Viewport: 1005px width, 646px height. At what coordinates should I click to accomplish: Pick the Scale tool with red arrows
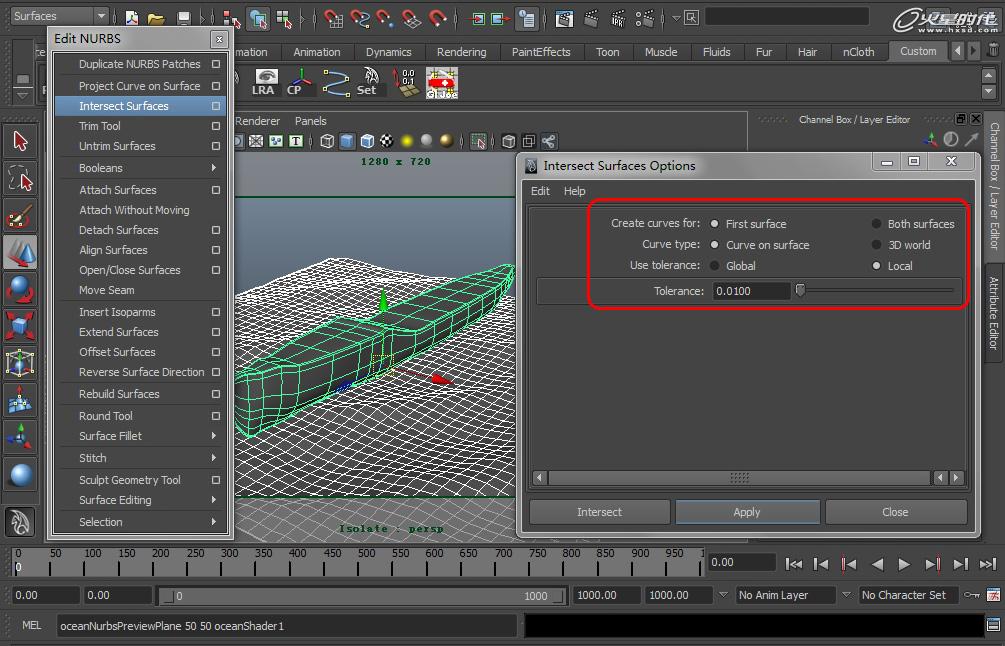point(21,324)
